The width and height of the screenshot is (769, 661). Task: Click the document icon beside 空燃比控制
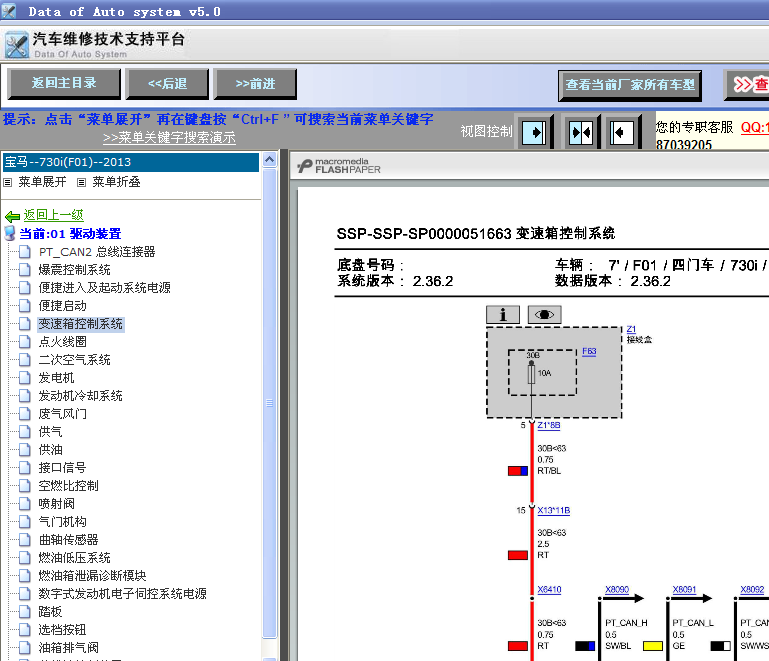pos(25,485)
